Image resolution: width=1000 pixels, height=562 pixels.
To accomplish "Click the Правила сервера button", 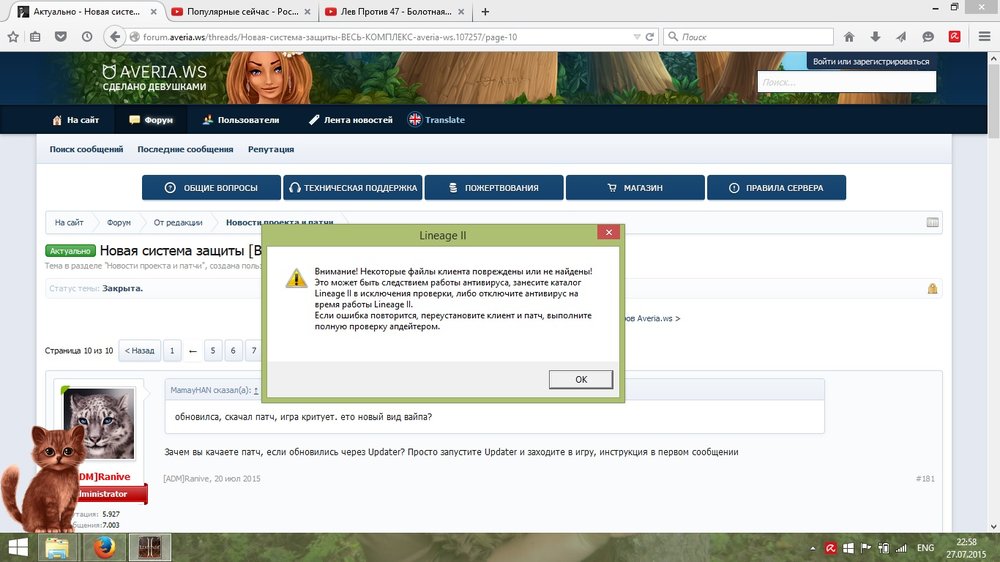I will pyautogui.click(x=776, y=188).
